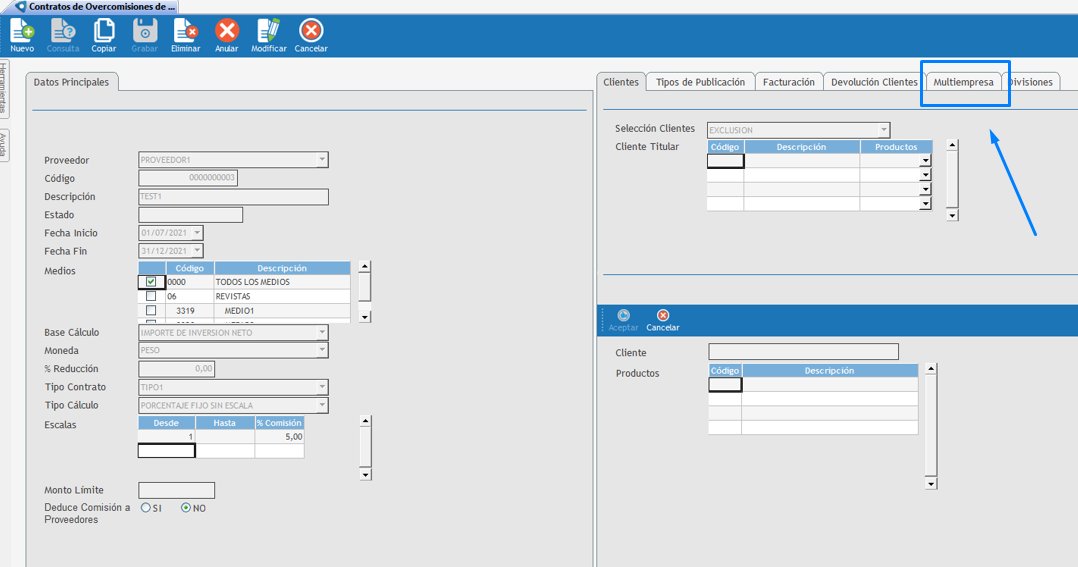Open the Herramientas side panel
The image size is (1078, 567).
[x=4, y=89]
